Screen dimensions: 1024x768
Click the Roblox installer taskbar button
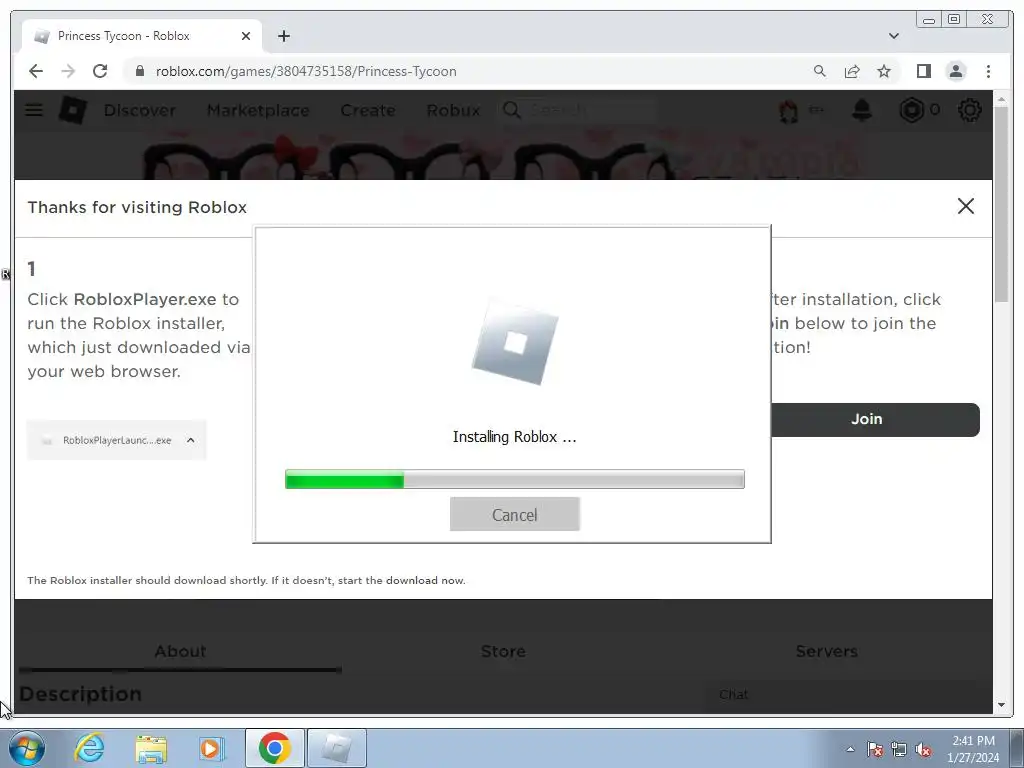coord(337,748)
